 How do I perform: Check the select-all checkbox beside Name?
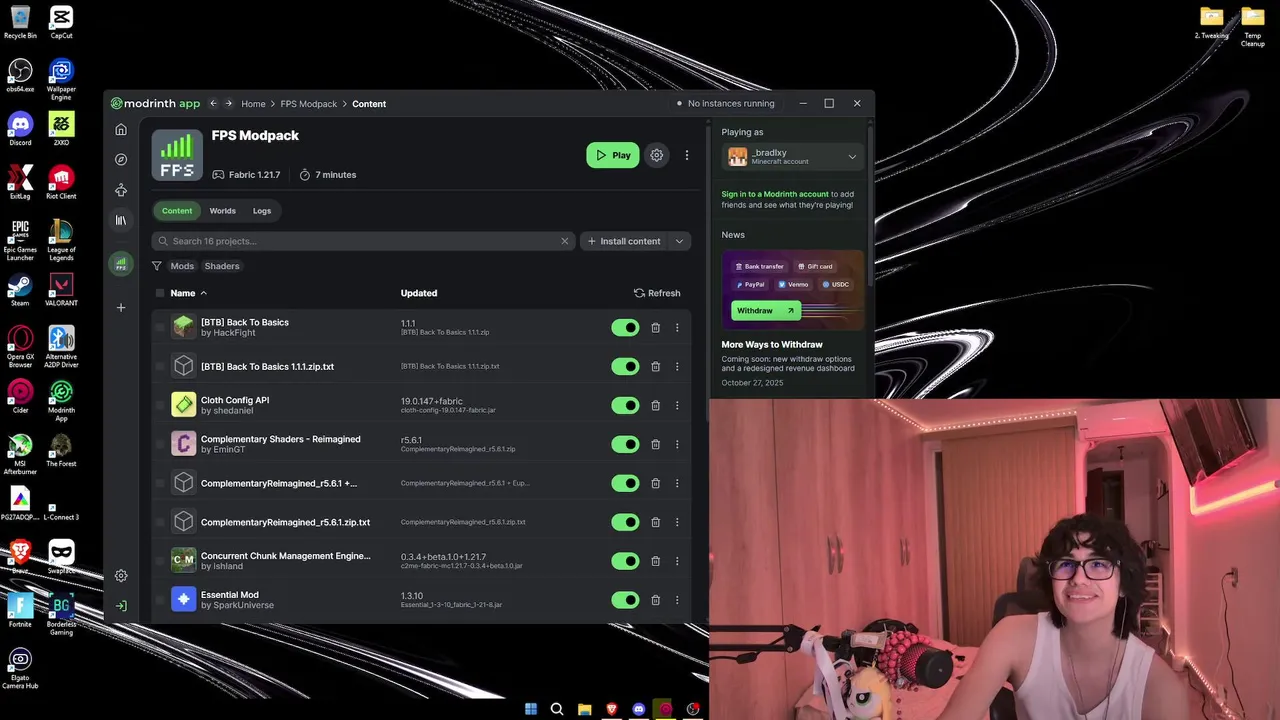160,293
